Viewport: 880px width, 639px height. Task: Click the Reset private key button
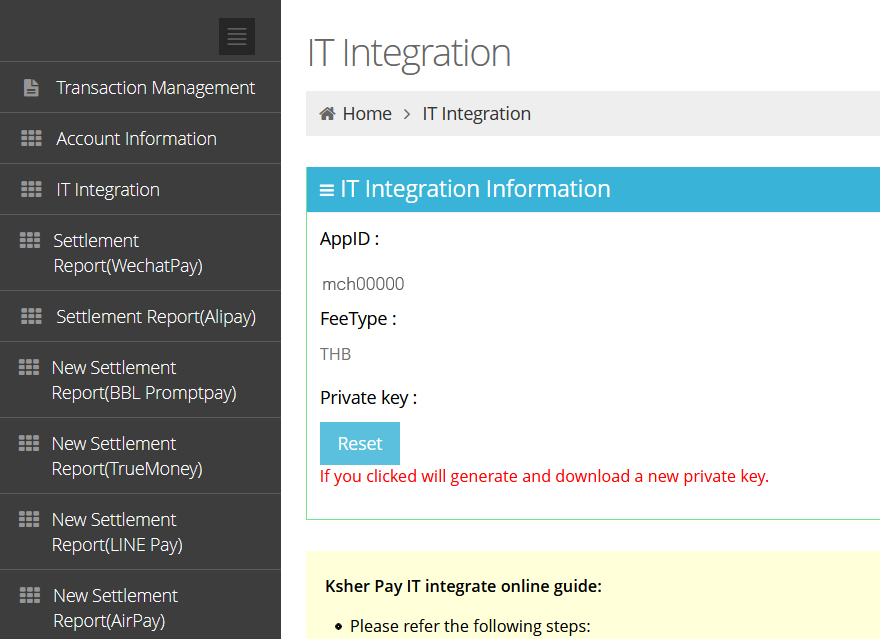click(360, 443)
